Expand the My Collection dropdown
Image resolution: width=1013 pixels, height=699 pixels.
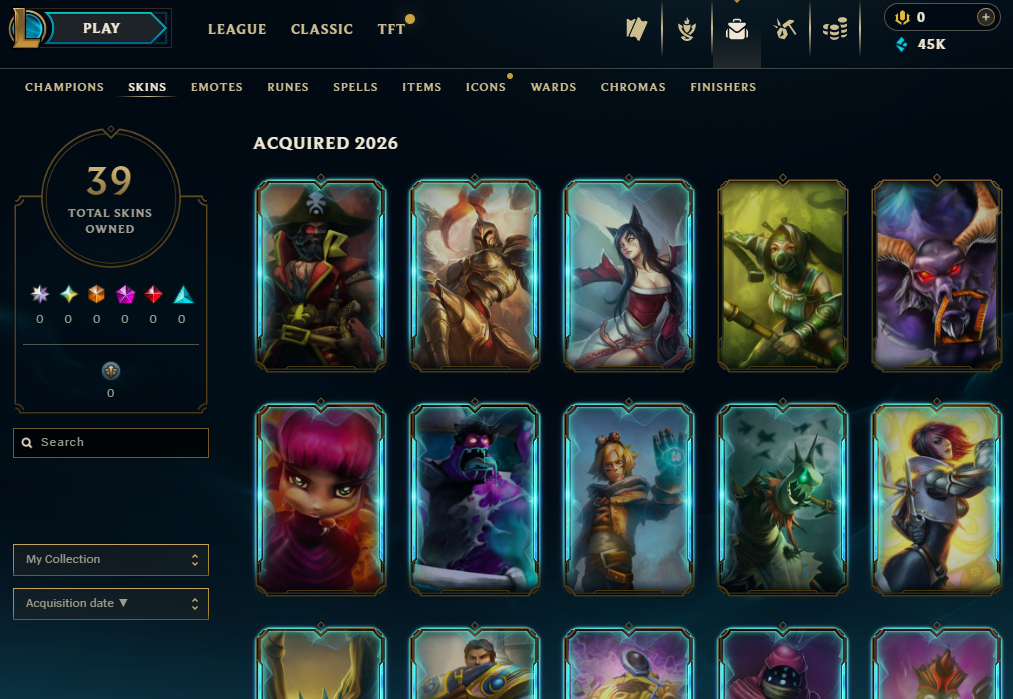pos(110,559)
